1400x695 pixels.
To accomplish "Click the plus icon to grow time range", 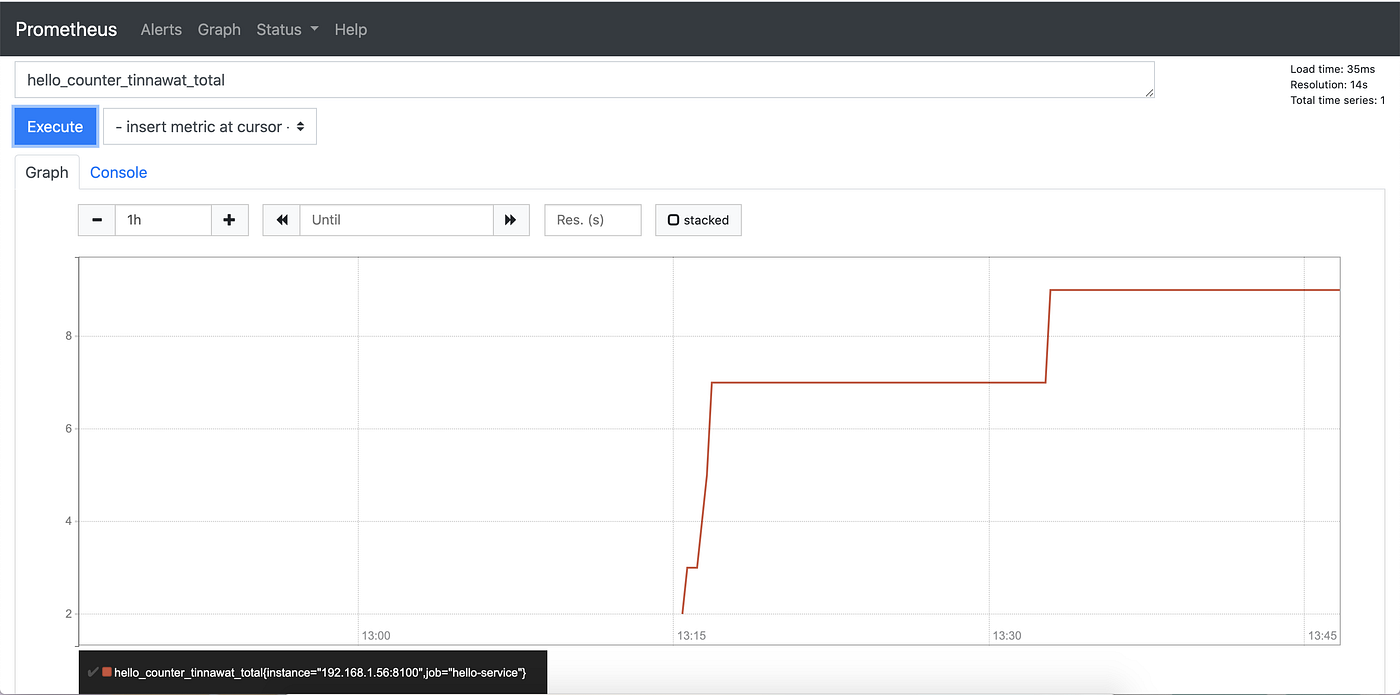I will click(x=229, y=220).
